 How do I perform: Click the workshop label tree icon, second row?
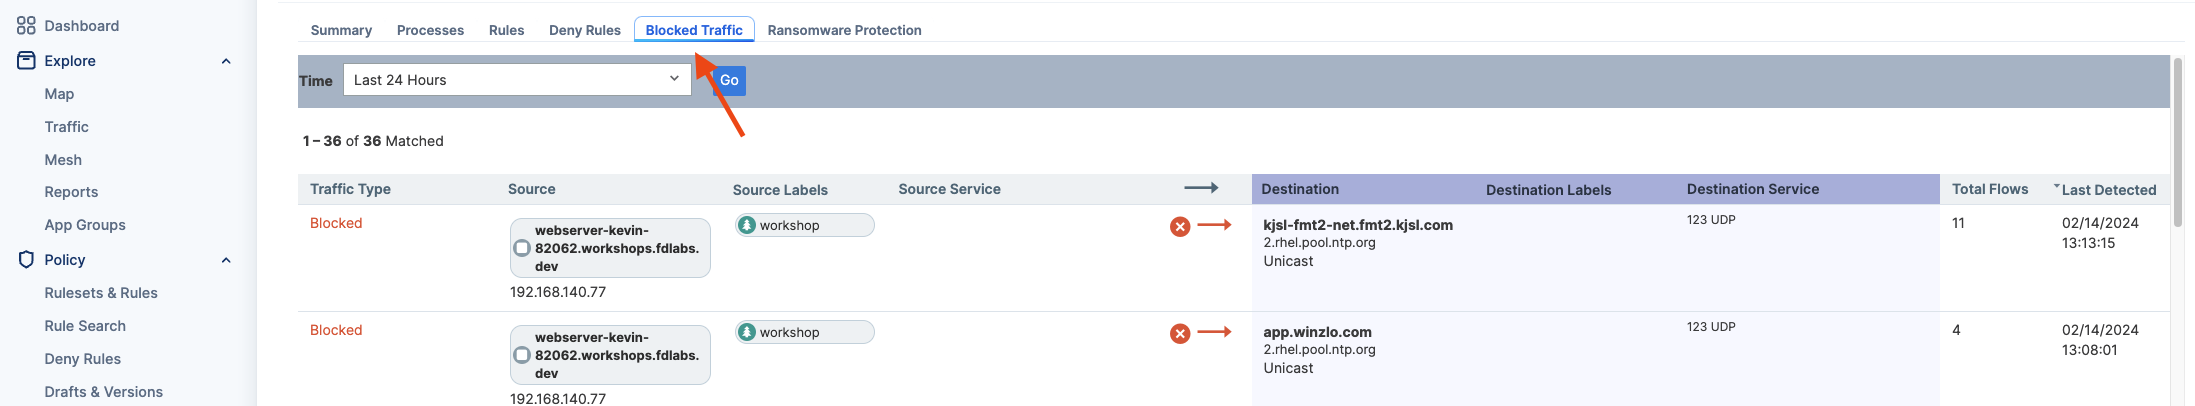tap(747, 332)
